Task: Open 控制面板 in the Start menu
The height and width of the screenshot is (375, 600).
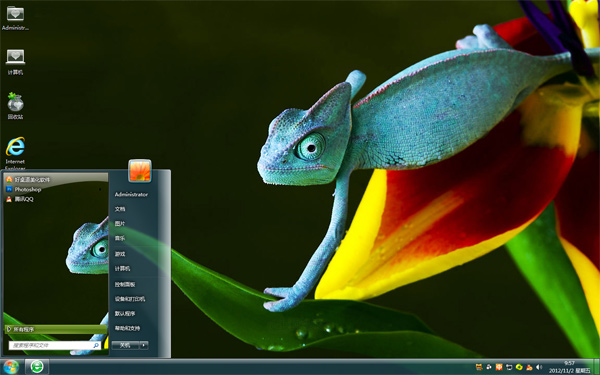Action: (125, 284)
